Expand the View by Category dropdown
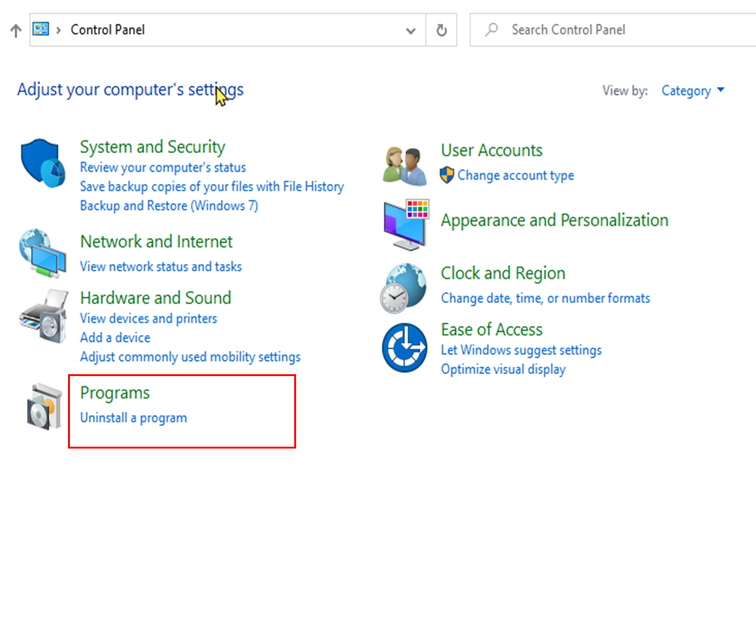Screen dimensions: 756x630 [692, 91]
